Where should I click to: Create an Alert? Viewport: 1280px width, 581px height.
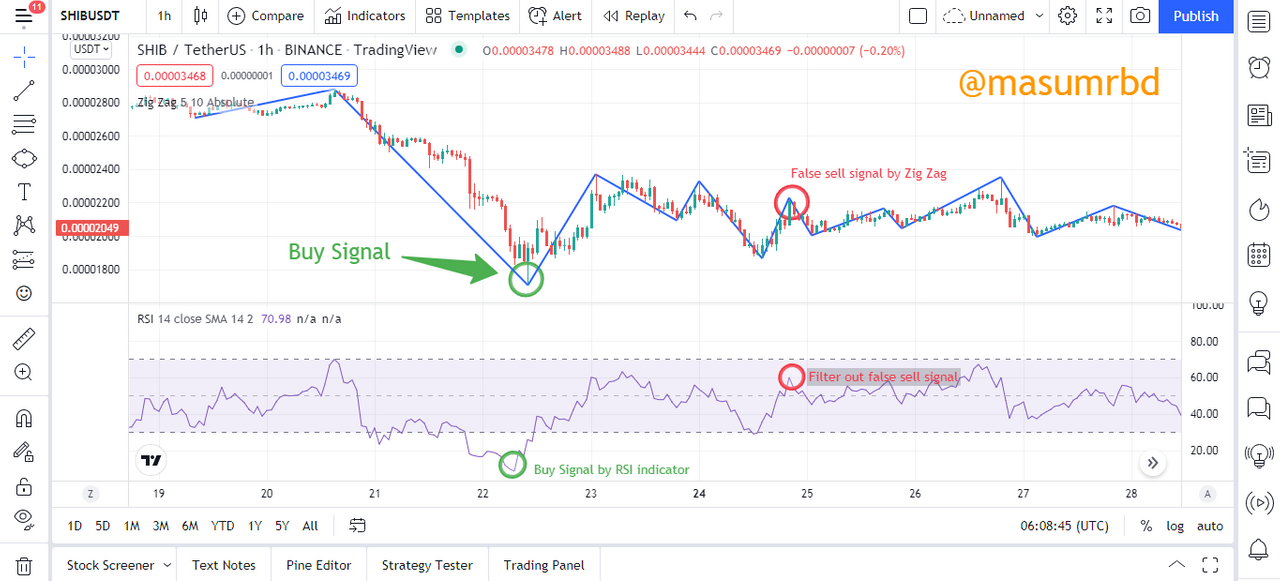[555, 16]
